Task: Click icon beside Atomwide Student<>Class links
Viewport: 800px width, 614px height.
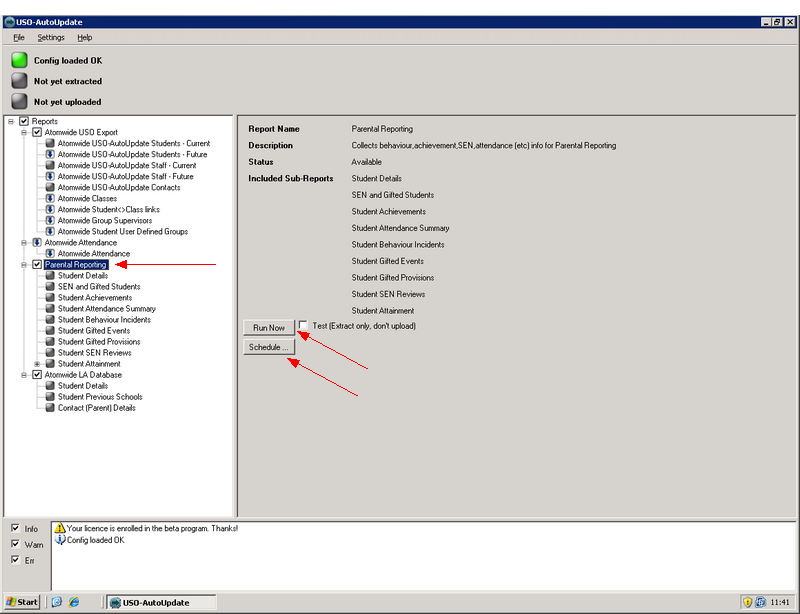Action: pyautogui.click(x=50, y=209)
